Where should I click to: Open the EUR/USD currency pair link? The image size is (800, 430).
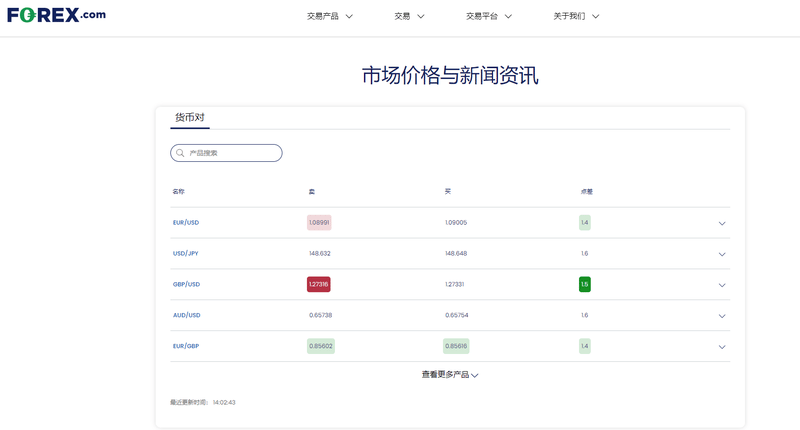[x=186, y=223]
